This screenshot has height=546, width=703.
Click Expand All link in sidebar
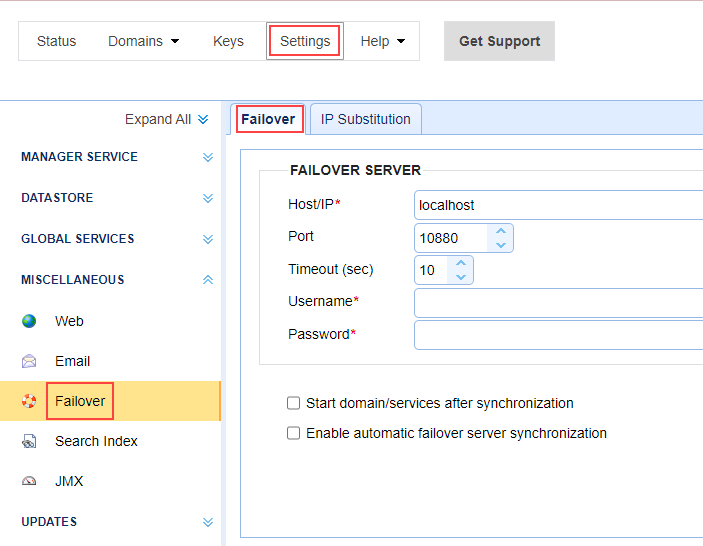166,119
